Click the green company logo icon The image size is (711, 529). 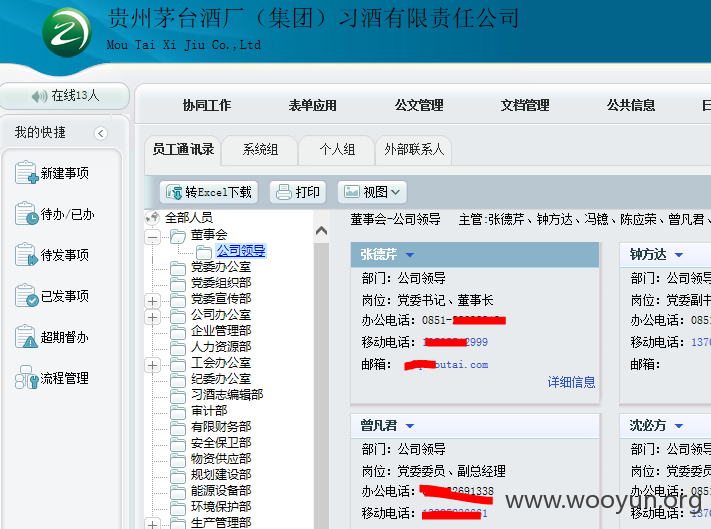pyautogui.click(x=67, y=33)
